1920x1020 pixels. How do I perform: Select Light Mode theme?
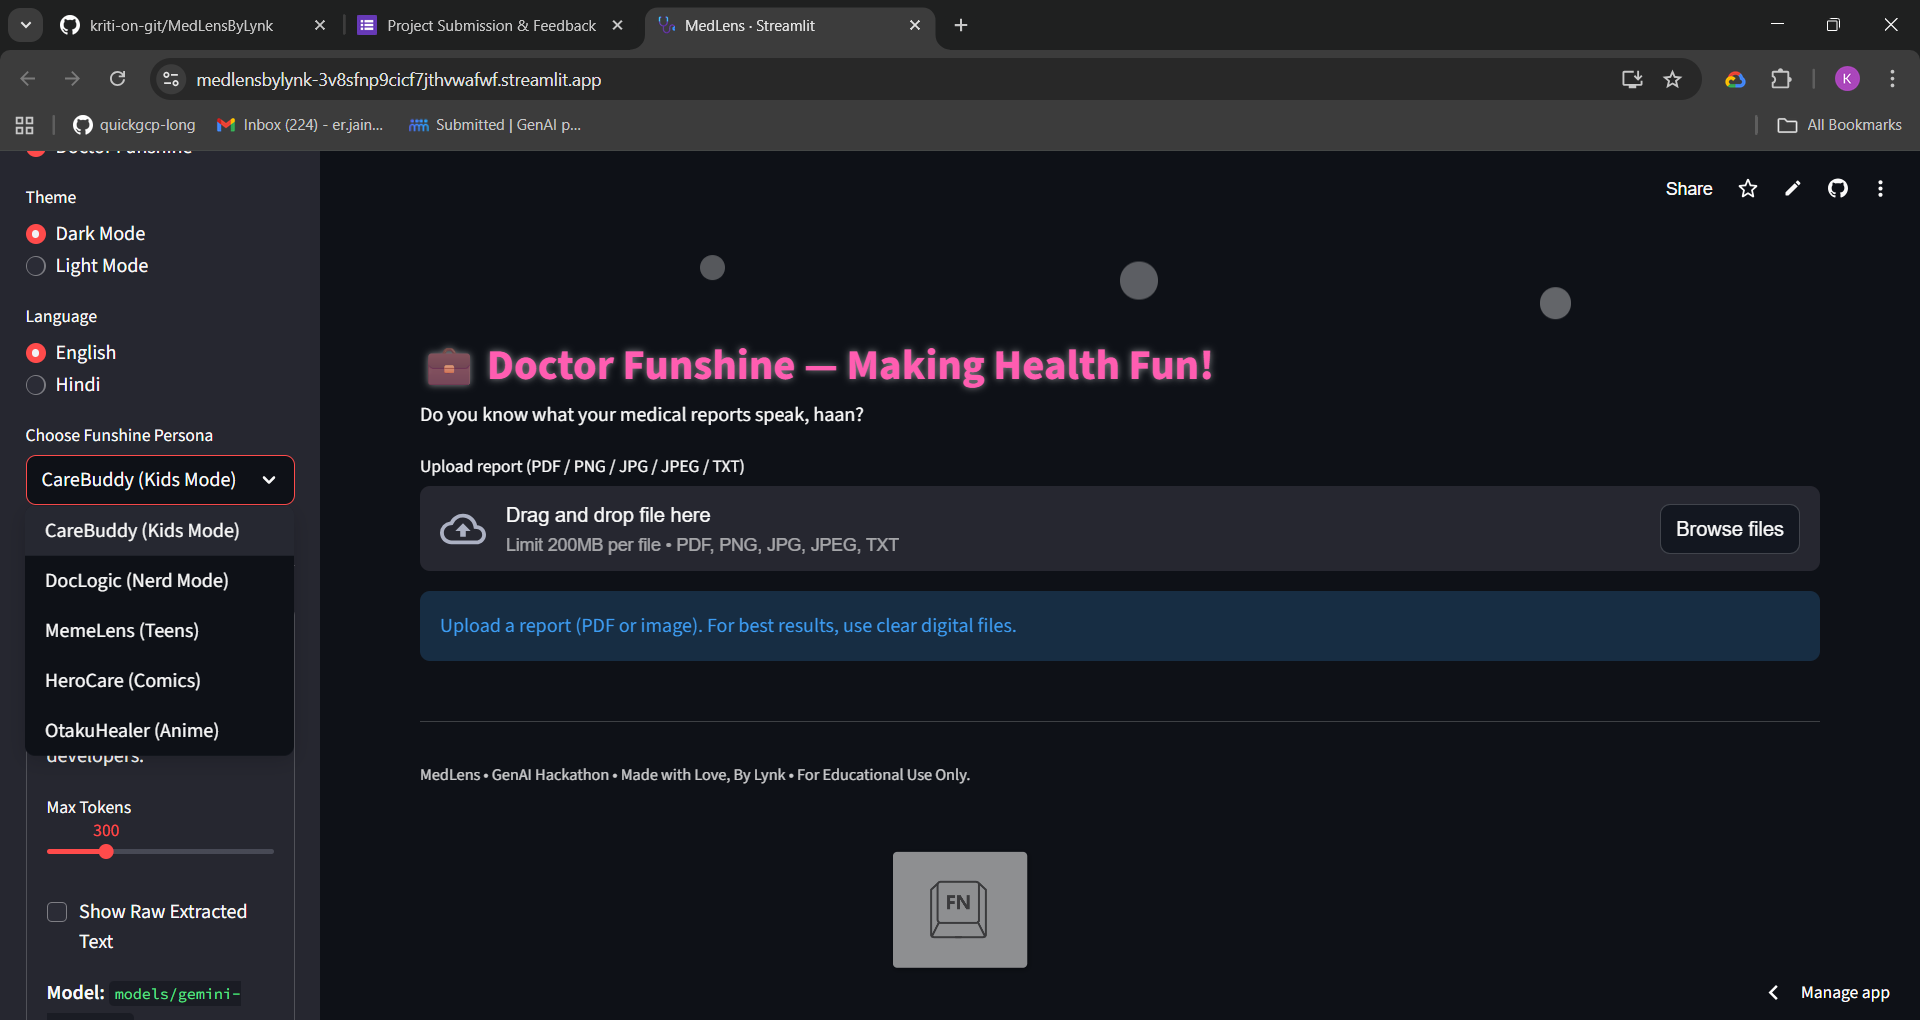click(x=36, y=266)
